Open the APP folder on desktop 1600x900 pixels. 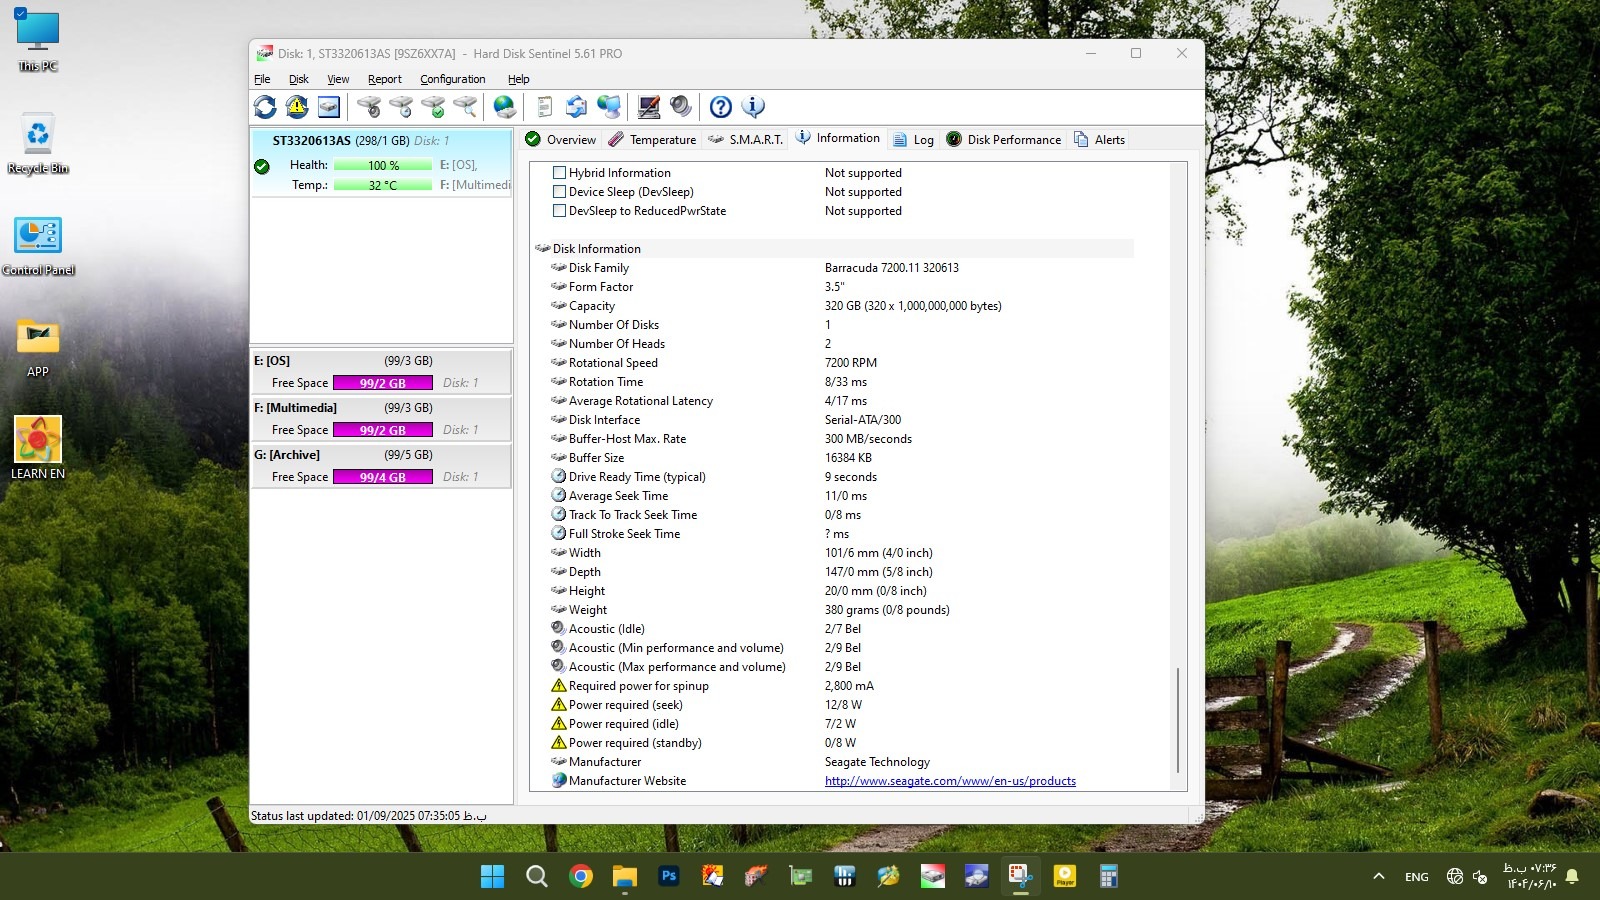point(38,347)
